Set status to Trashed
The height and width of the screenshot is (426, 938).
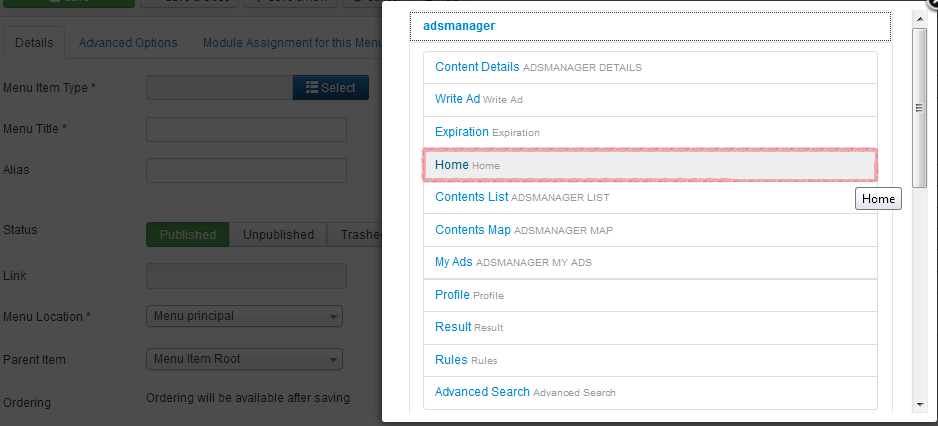click(356, 235)
